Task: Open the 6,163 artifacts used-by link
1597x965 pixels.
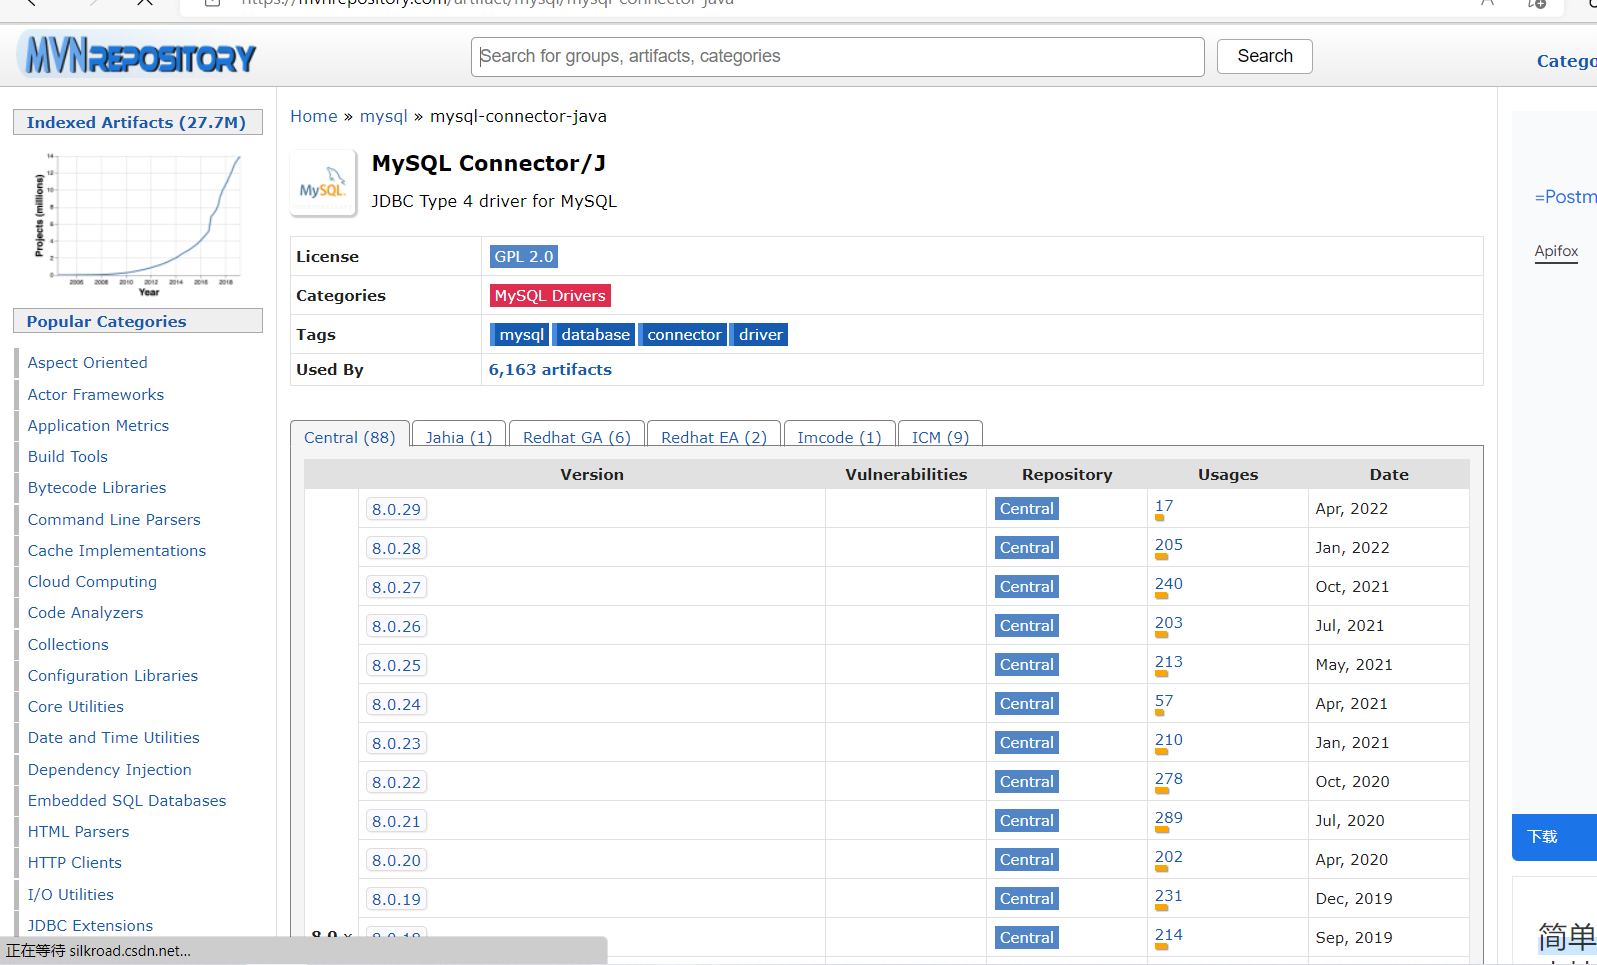Action: 550,369
